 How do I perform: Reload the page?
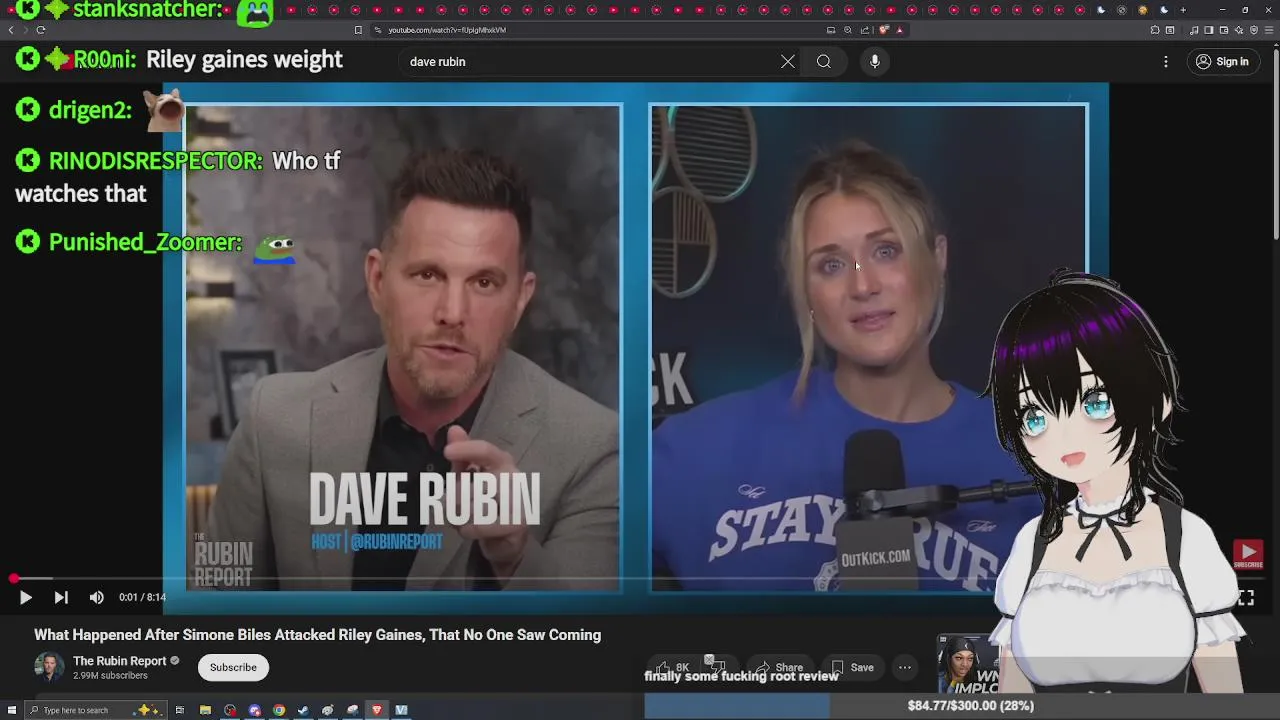(x=40, y=30)
